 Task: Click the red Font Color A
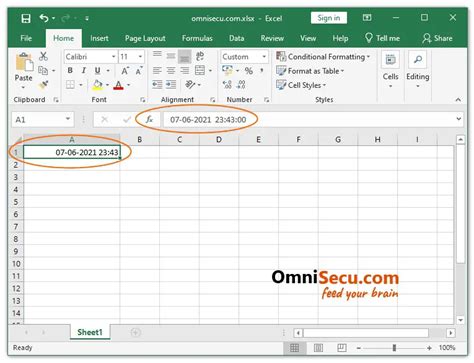point(118,85)
